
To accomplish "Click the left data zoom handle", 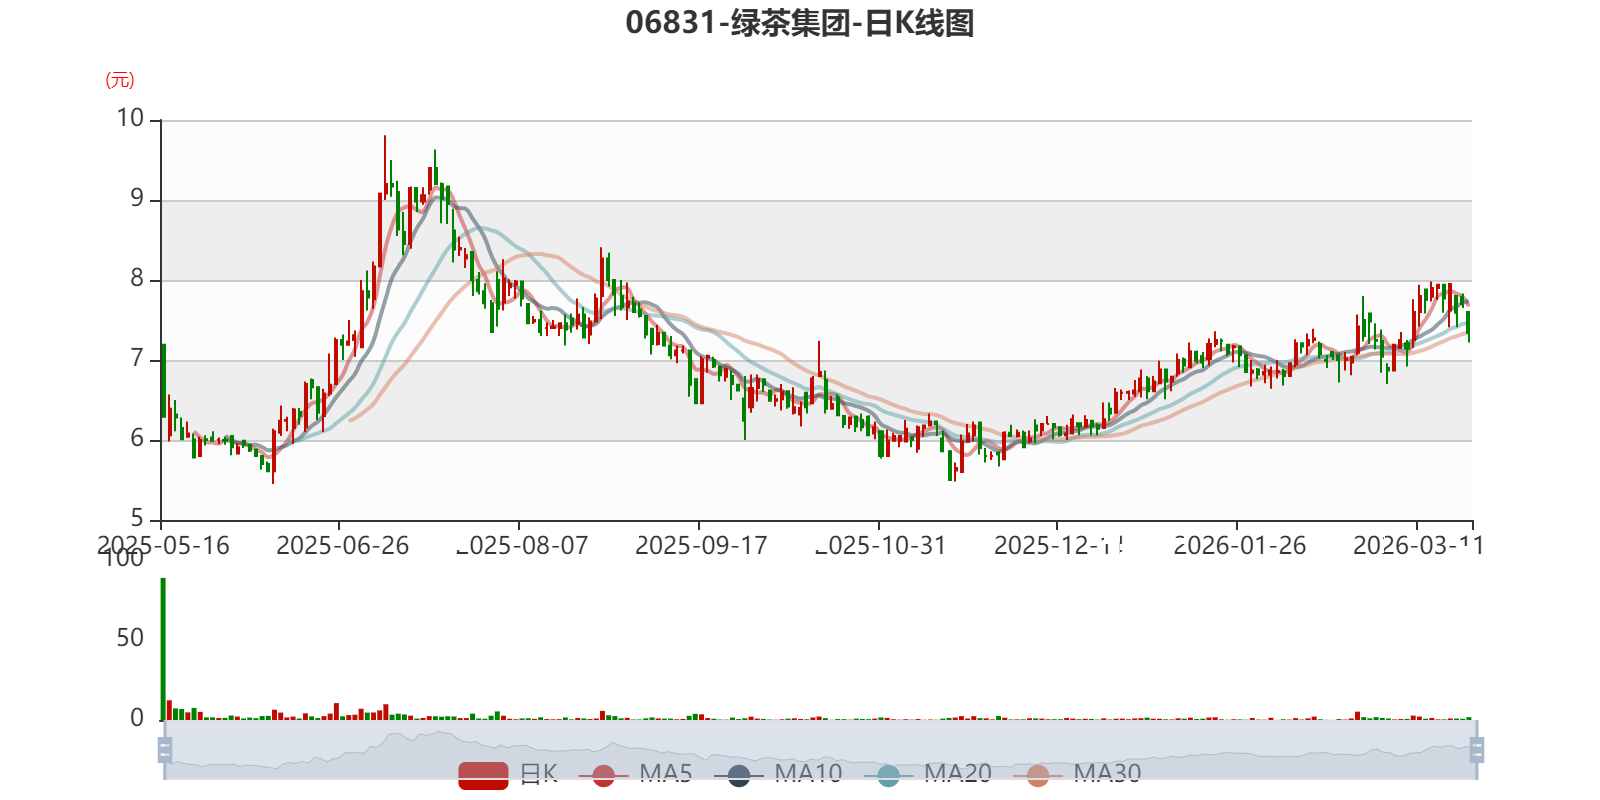I will [x=165, y=749].
